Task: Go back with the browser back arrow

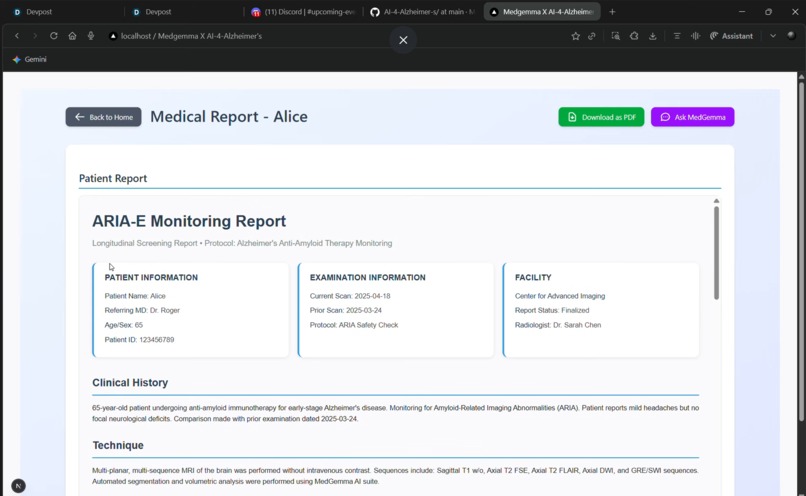Action: (x=17, y=36)
